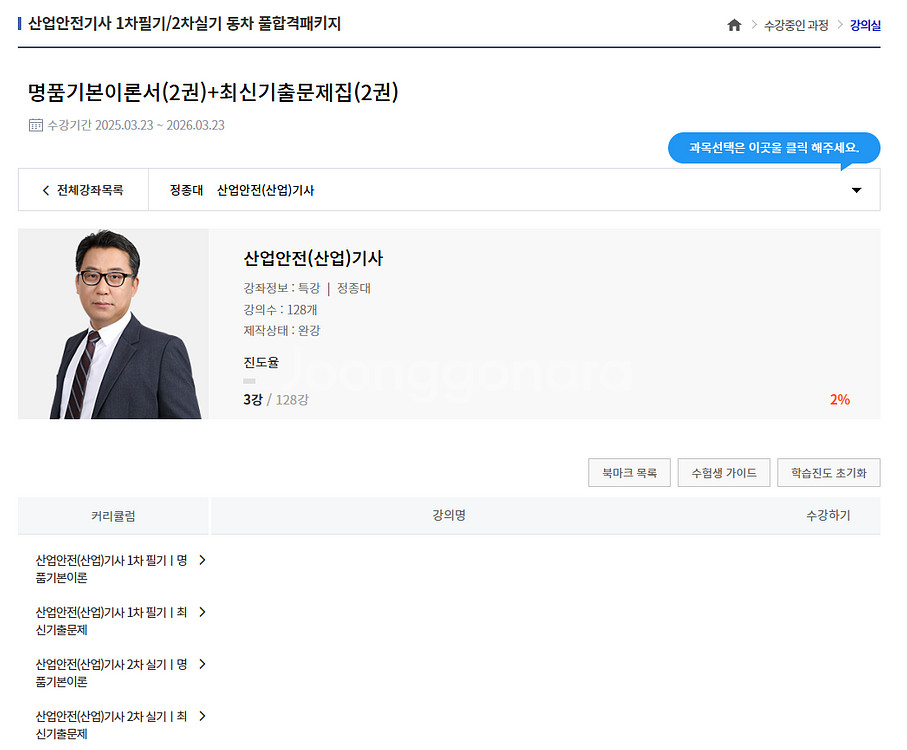Open the 수험생 가이드 button
The height and width of the screenshot is (750, 907).
(x=724, y=472)
